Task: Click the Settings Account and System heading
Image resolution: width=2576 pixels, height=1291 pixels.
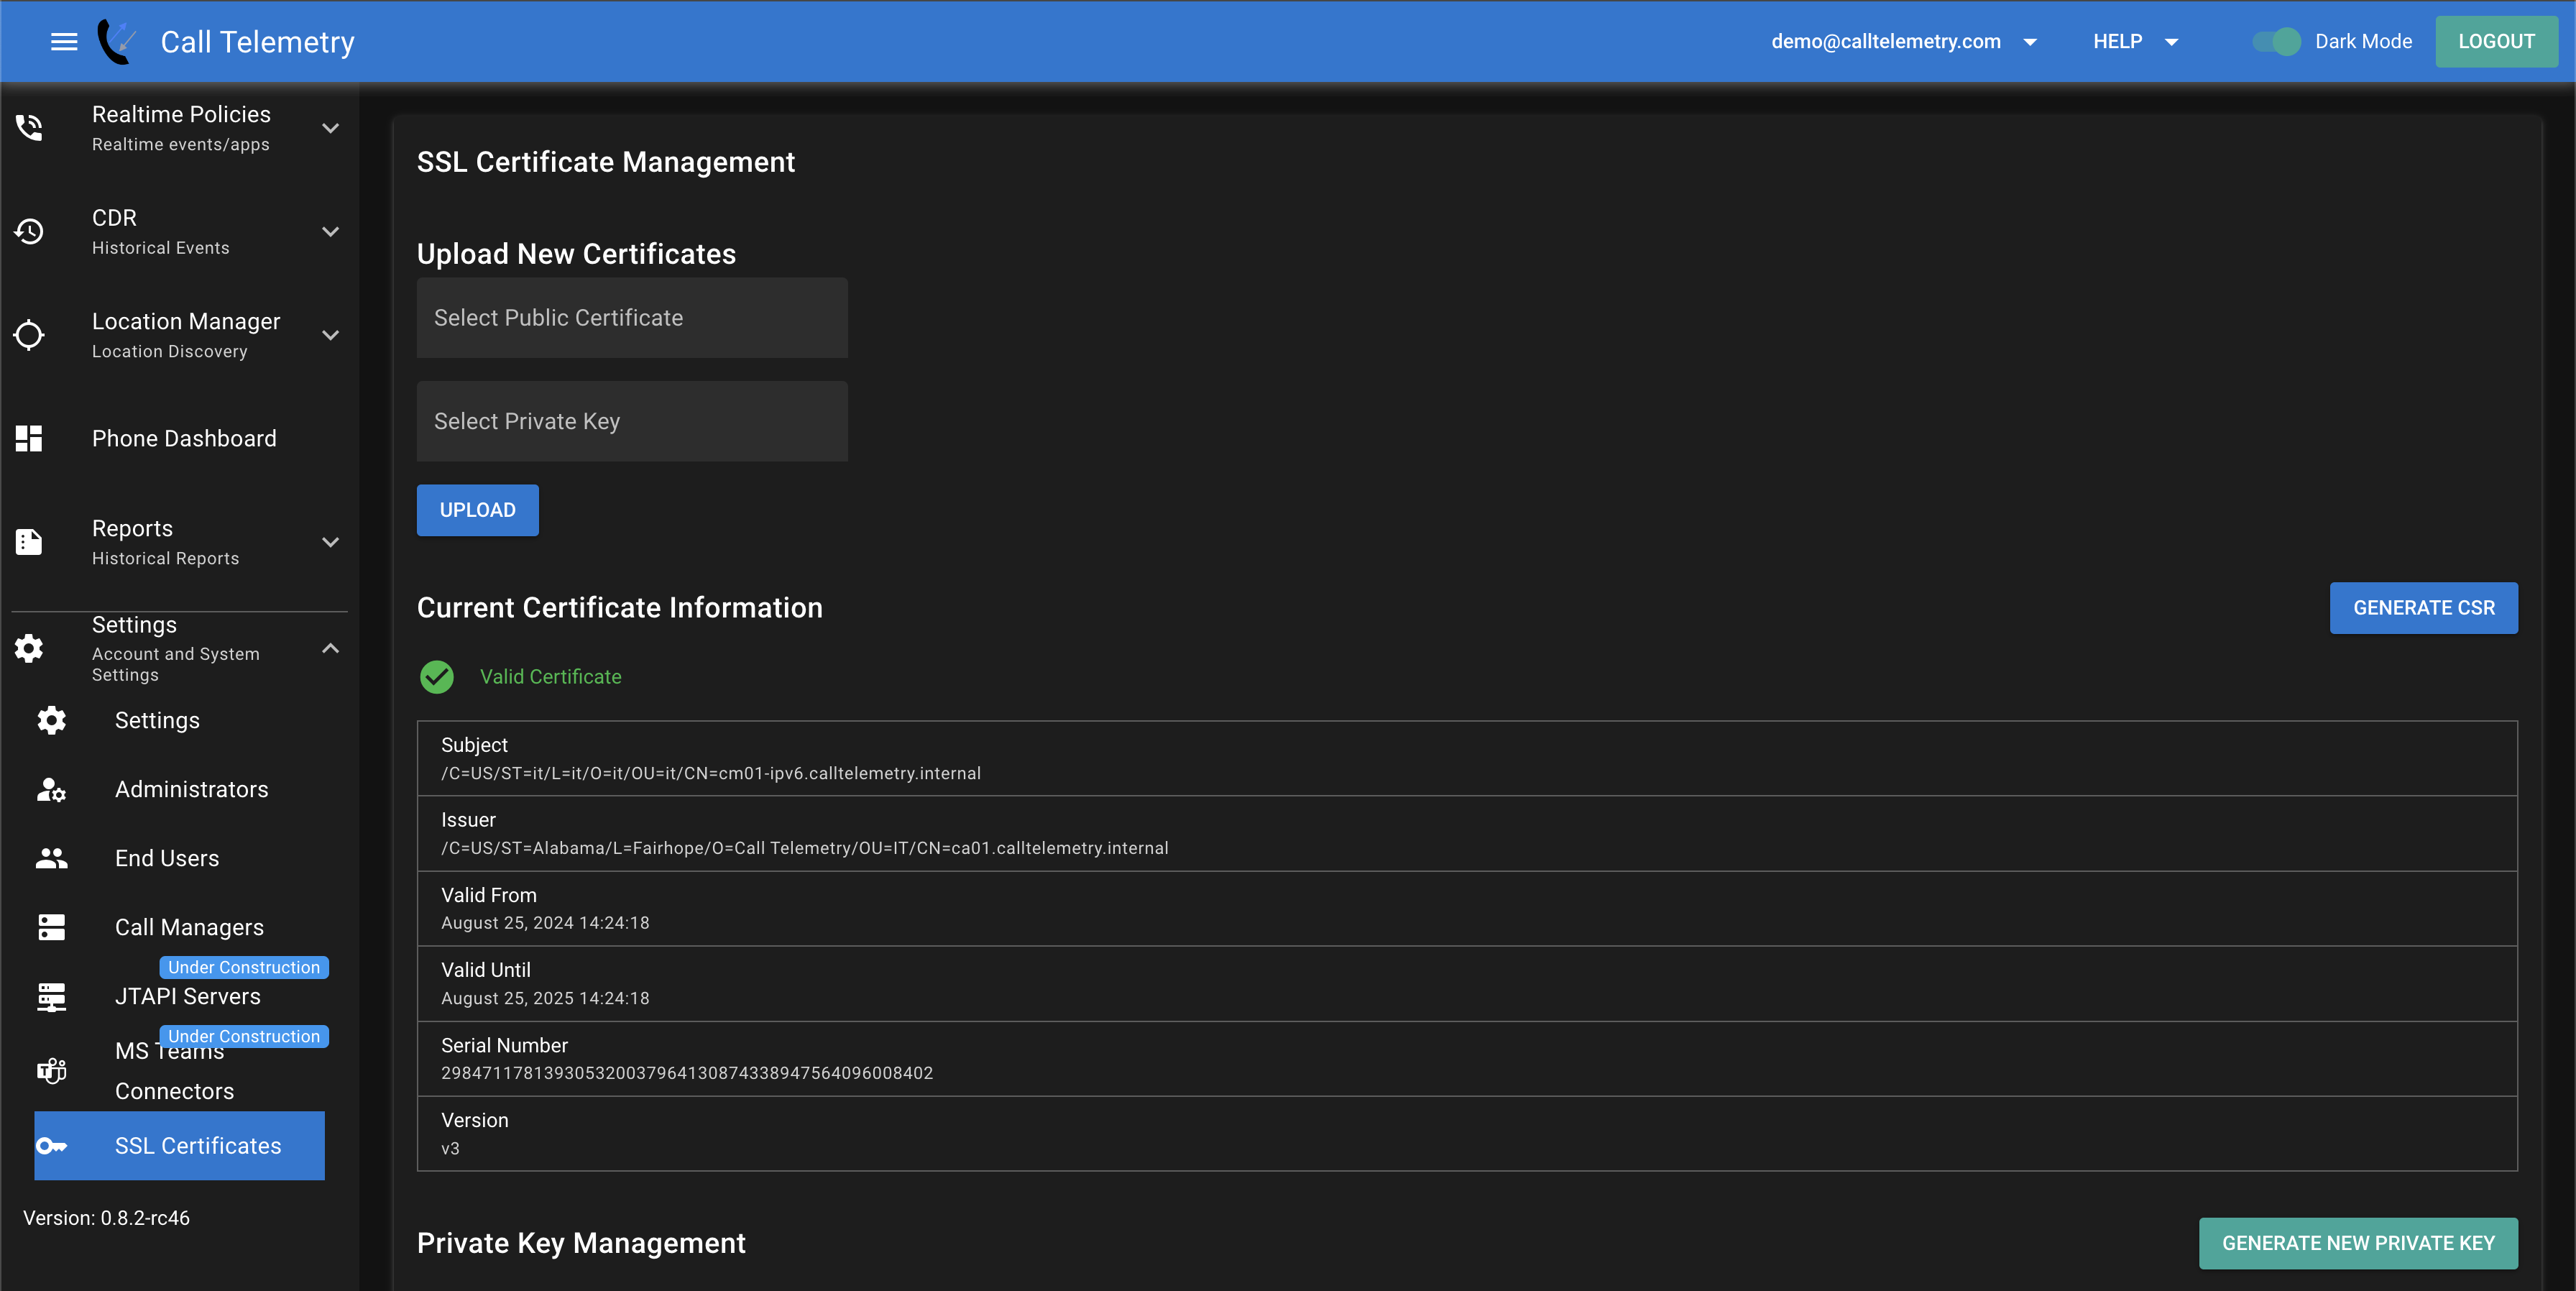Action: click(175, 648)
